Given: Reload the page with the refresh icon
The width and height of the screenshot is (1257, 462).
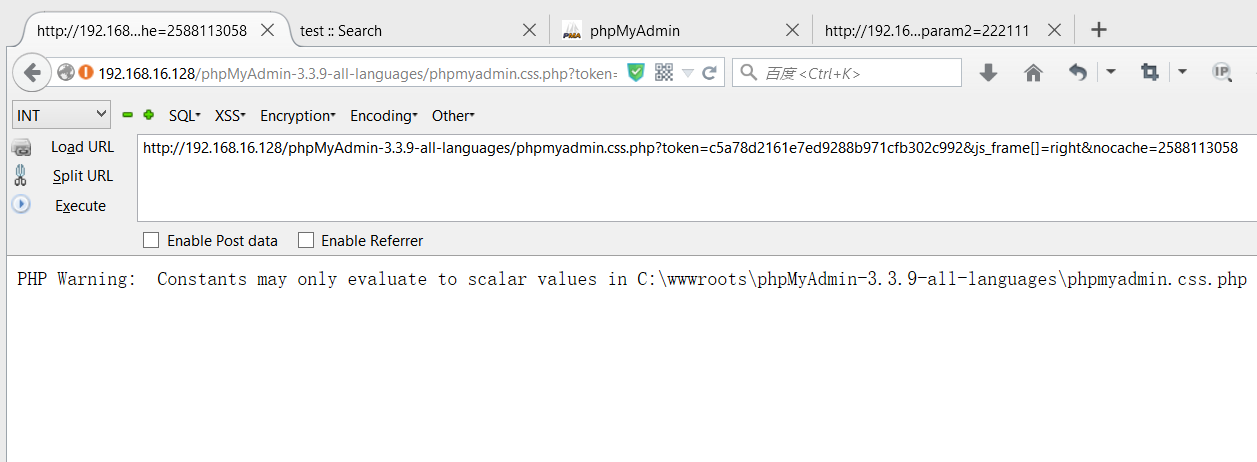Looking at the screenshot, I should point(710,72).
